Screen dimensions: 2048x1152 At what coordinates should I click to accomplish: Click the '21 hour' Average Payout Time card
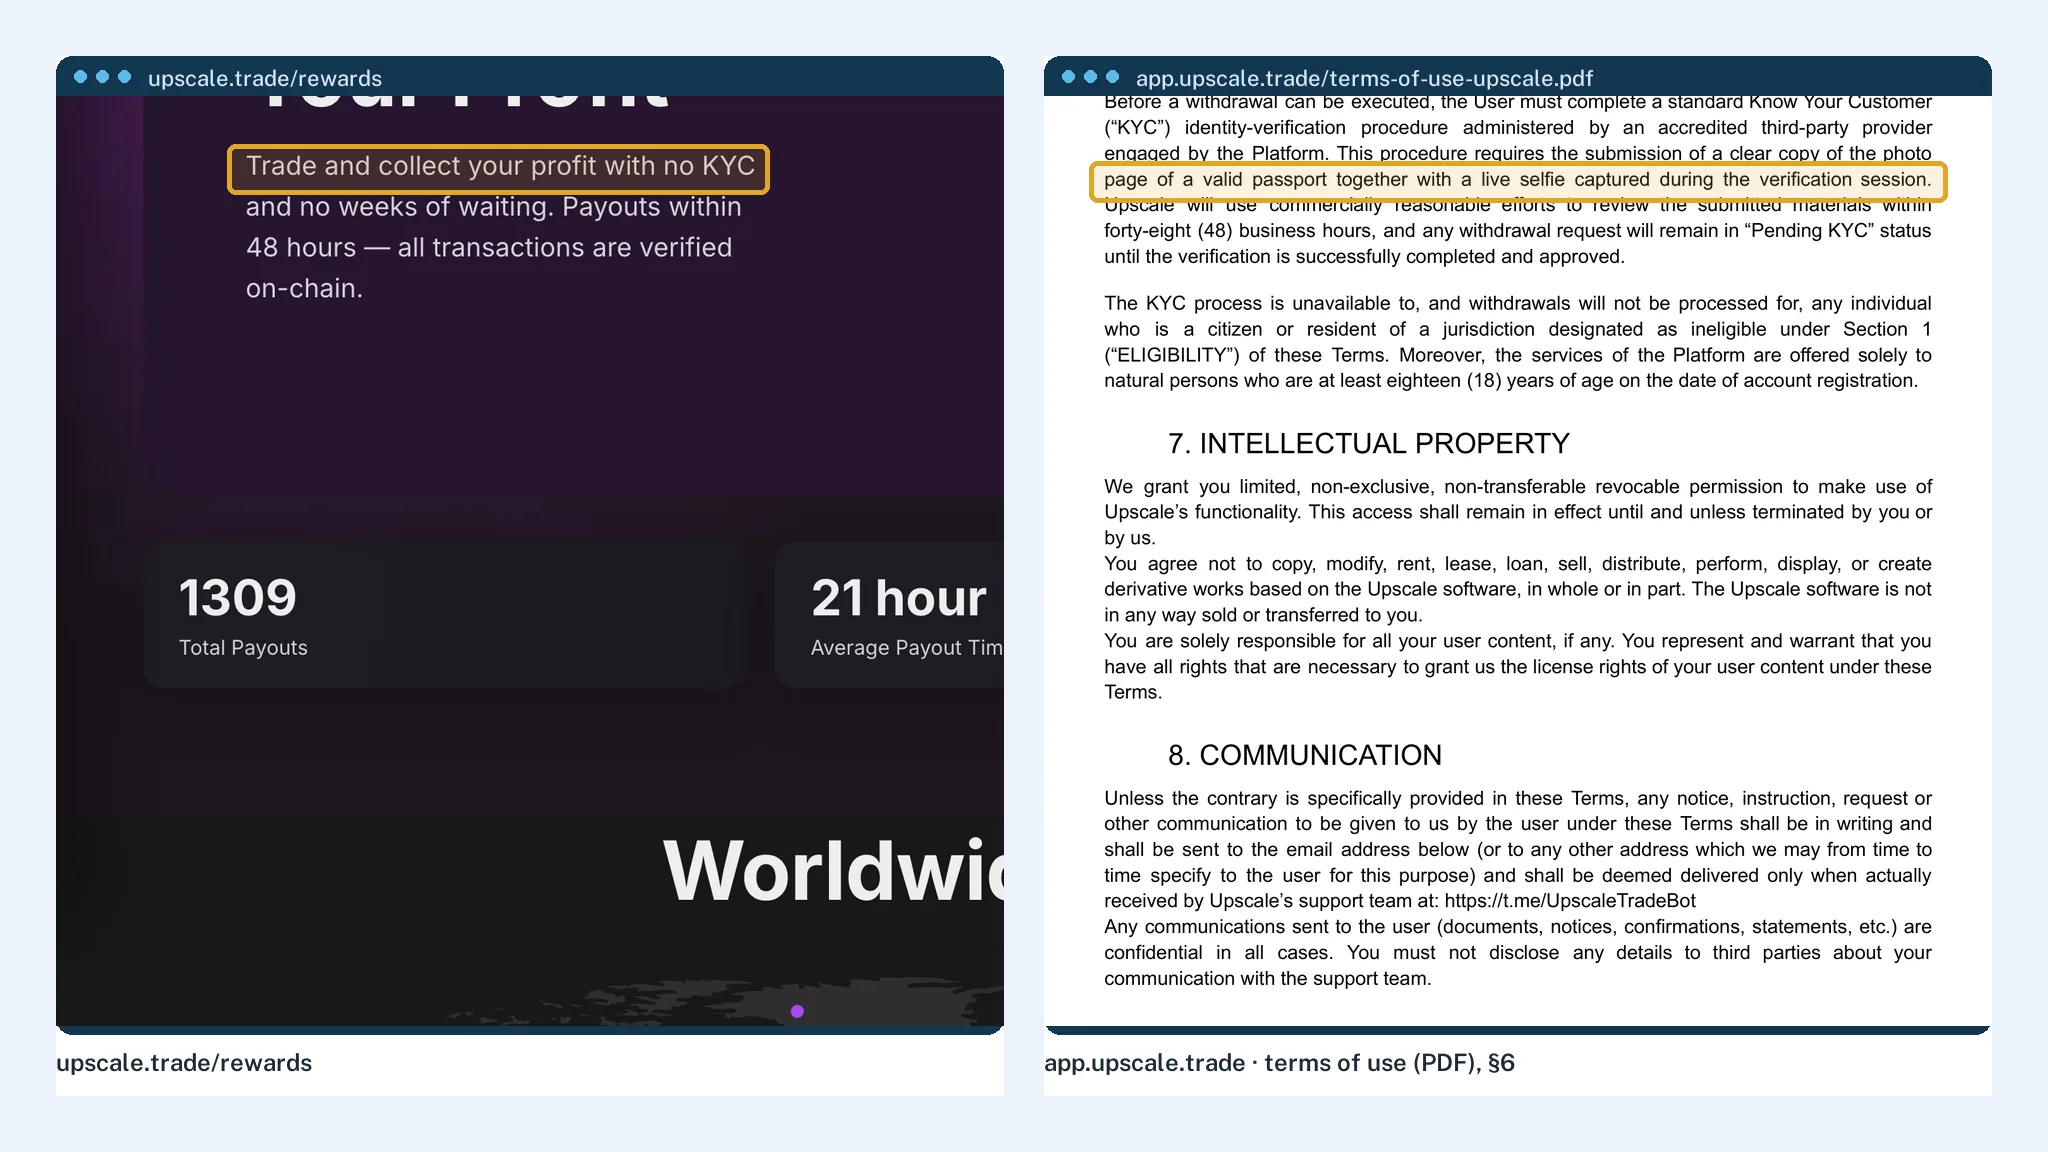(x=889, y=615)
